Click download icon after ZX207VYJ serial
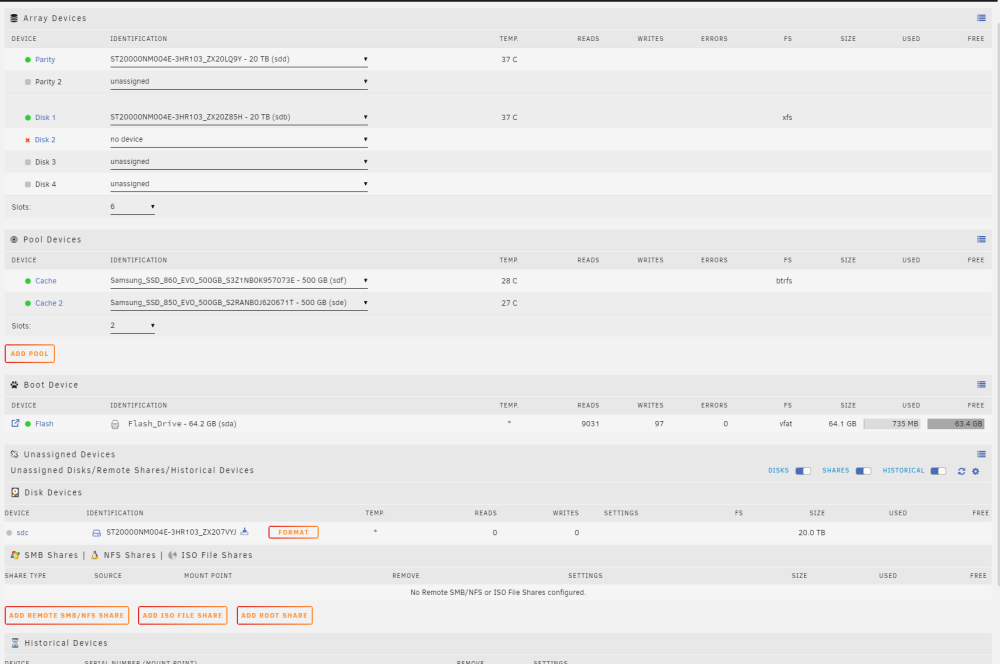 [x=244, y=531]
